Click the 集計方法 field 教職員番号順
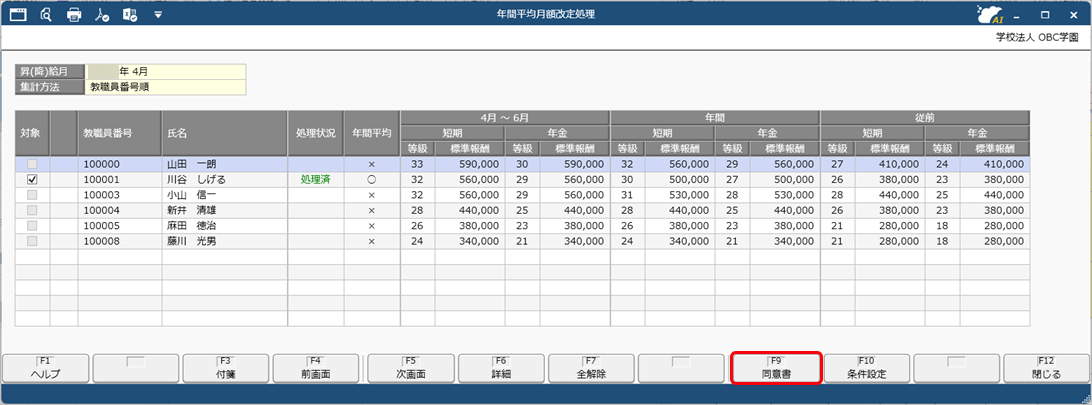The image size is (1092, 405). [166, 87]
